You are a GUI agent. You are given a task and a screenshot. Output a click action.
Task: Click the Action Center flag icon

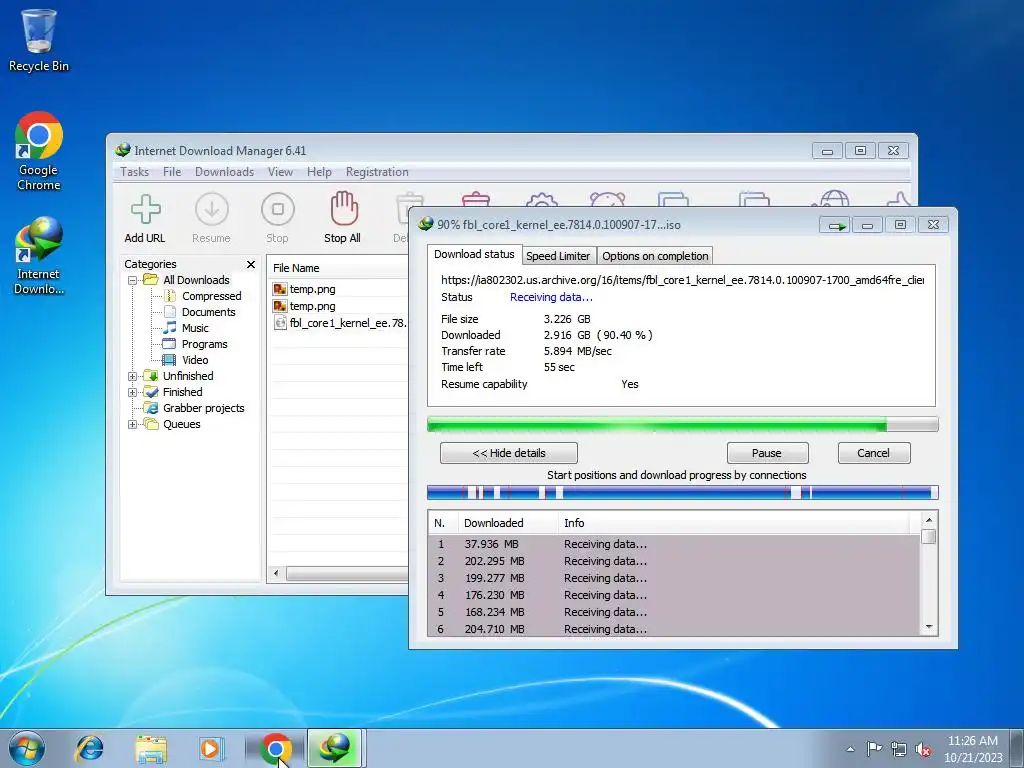point(874,748)
